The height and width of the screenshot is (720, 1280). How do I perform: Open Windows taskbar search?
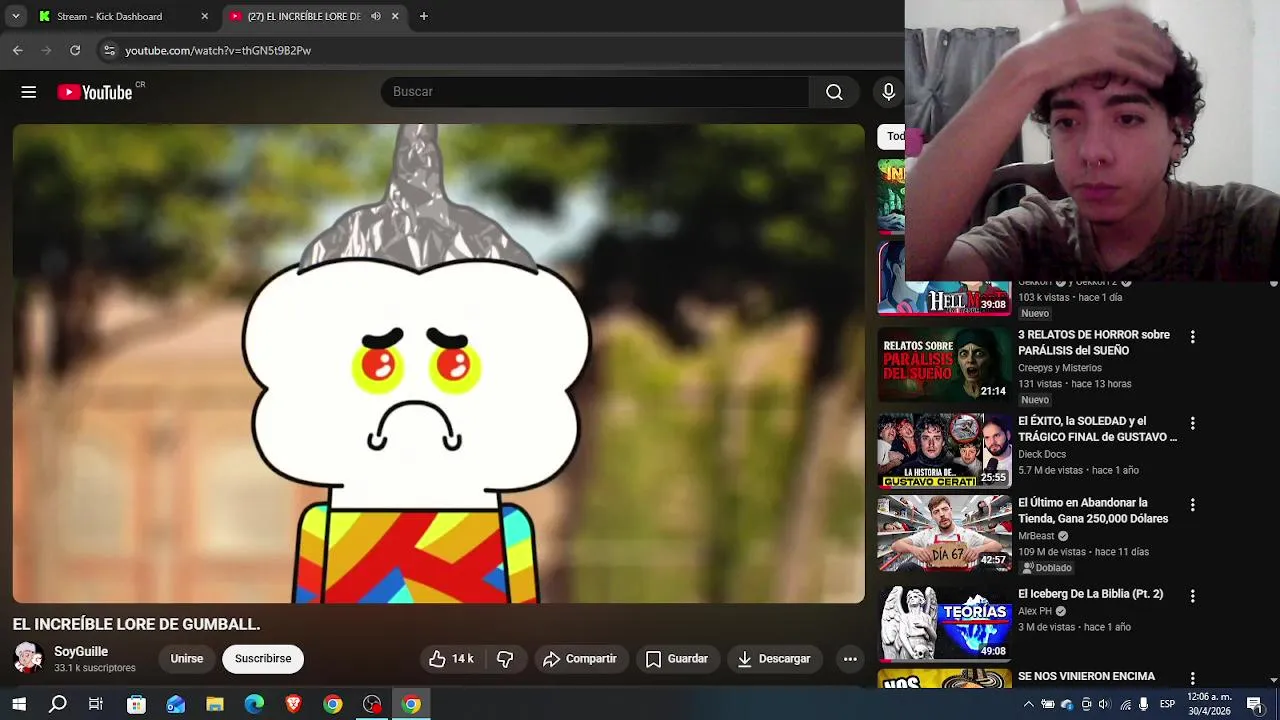(58, 704)
